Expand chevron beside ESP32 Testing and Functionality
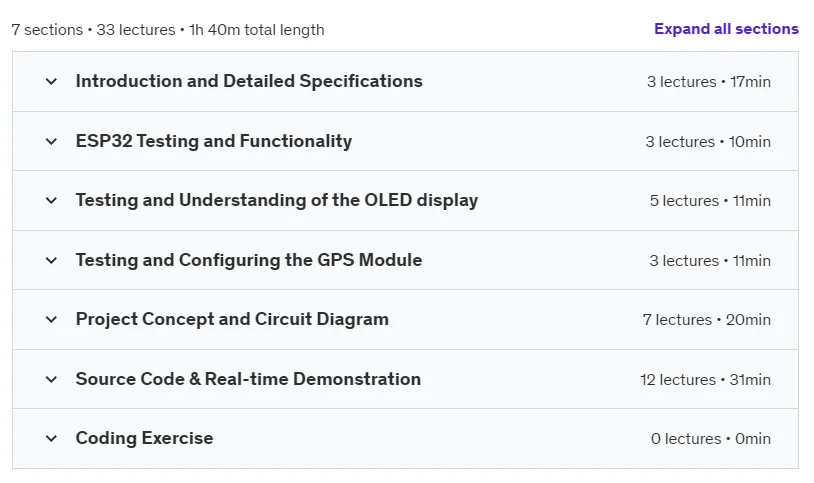The width and height of the screenshot is (814, 483). [x=51, y=141]
